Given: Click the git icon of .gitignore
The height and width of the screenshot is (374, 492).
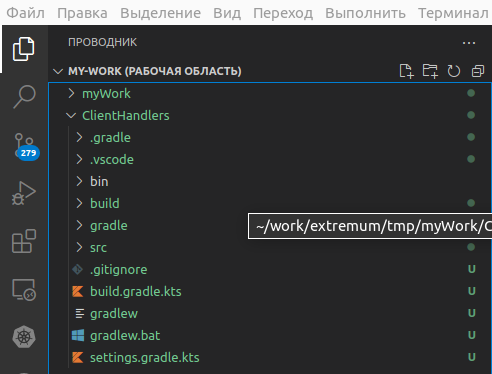Looking at the screenshot, I should pyautogui.click(x=78, y=270).
